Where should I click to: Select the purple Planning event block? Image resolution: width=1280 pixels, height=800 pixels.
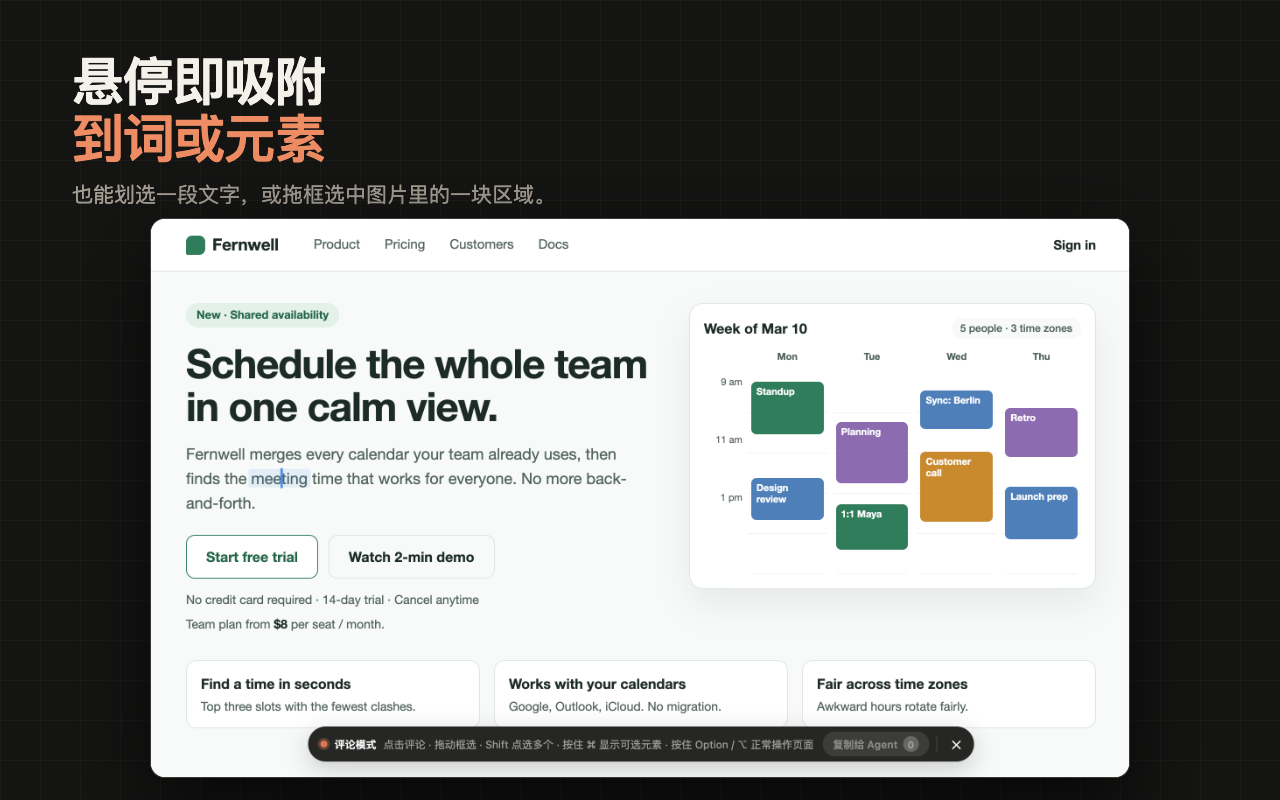(872, 452)
